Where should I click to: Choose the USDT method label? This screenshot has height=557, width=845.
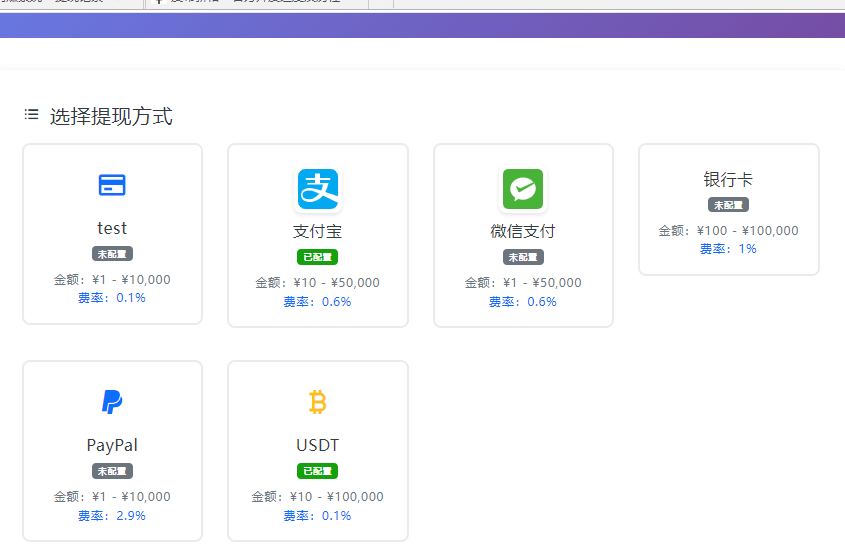click(318, 445)
